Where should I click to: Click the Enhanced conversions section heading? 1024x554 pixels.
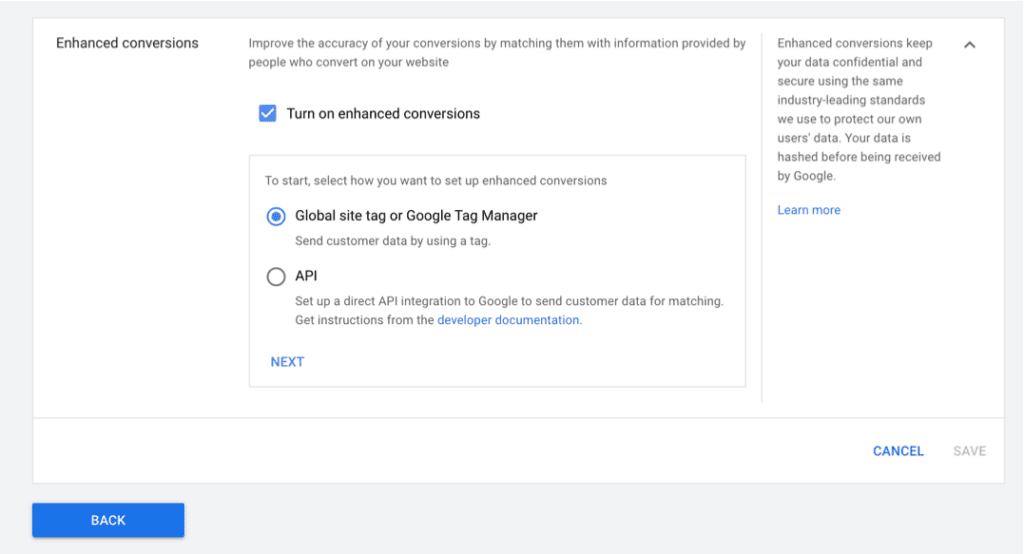click(127, 43)
